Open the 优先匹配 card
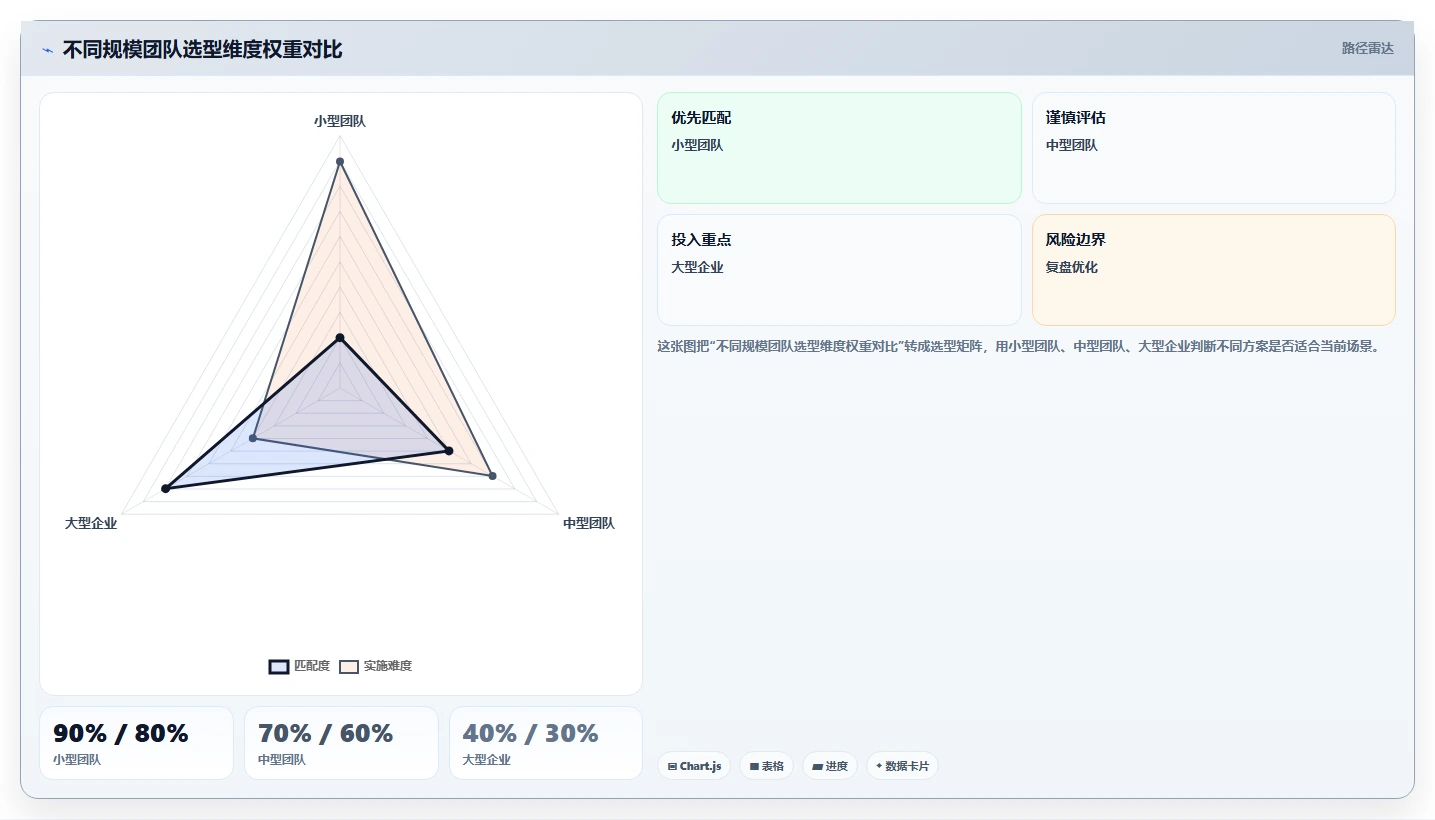The height and width of the screenshot is (820, 1435). pos(839,148)
